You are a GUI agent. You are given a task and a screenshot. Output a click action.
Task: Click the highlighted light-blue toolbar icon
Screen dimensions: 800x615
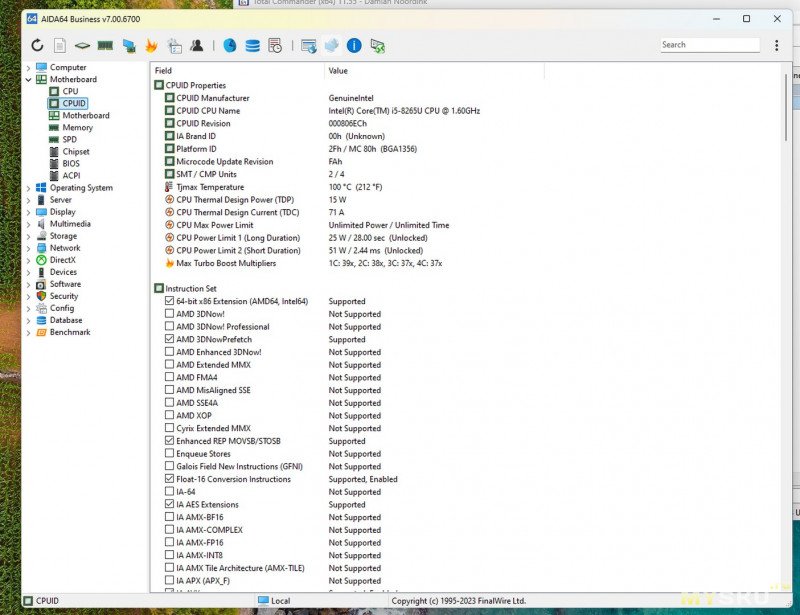(332, 45)
